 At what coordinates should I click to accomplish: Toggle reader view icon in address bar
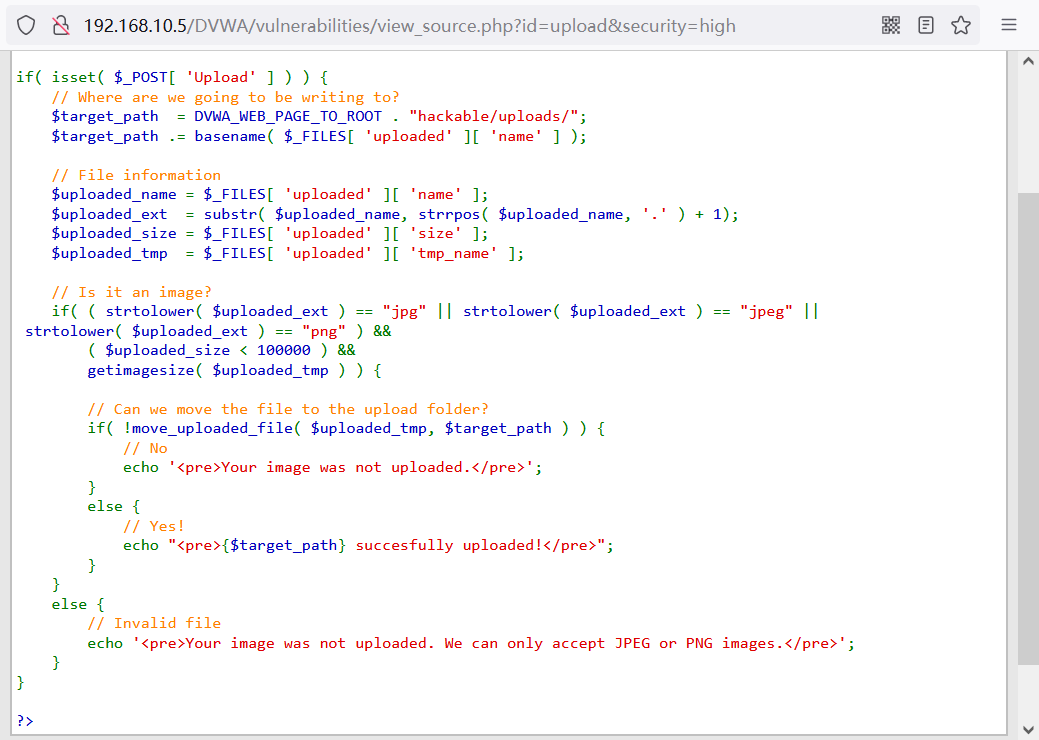click(x=926, y=25)
